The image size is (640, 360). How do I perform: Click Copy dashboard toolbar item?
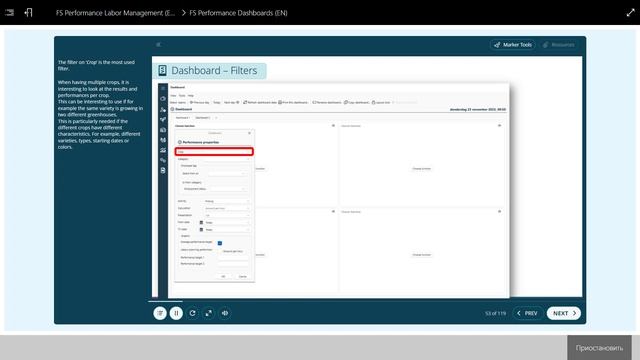[356, 102]
